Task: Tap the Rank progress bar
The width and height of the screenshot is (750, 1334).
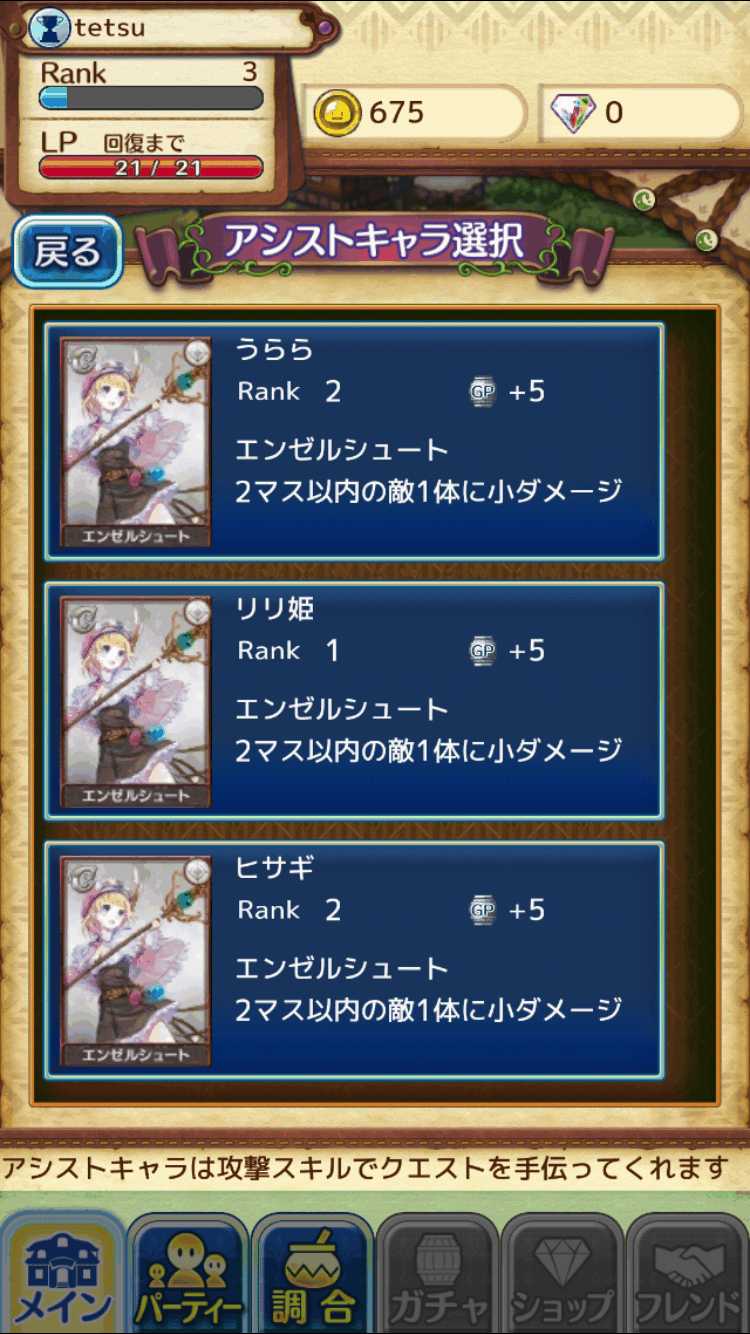Action: coord(151,98)
